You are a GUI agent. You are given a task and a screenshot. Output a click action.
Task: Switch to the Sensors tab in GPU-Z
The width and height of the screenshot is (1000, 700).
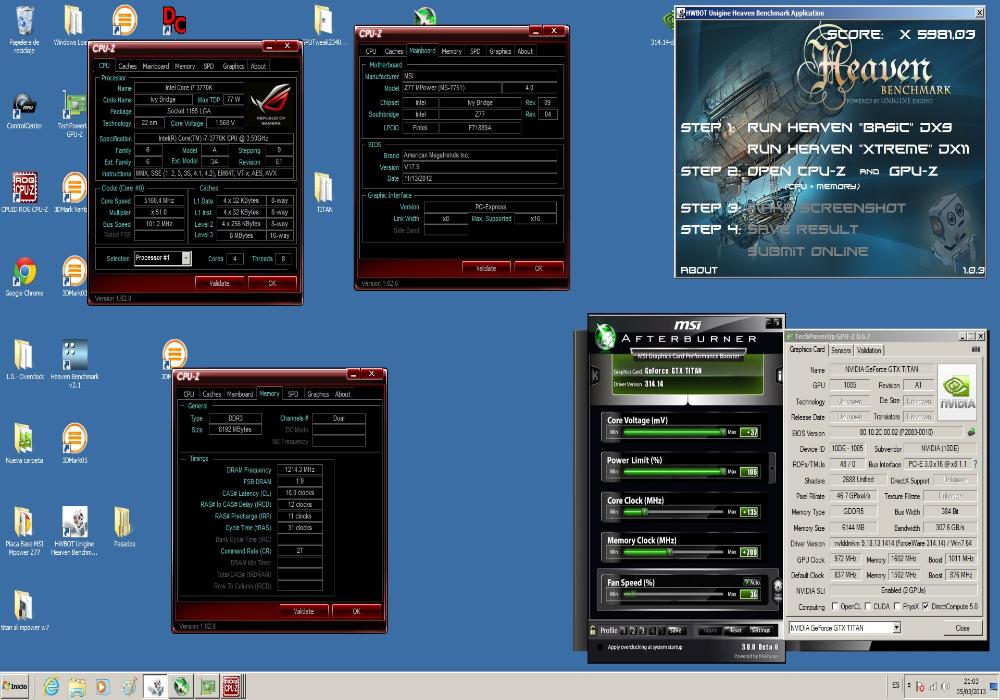click(x=841, y=350)
